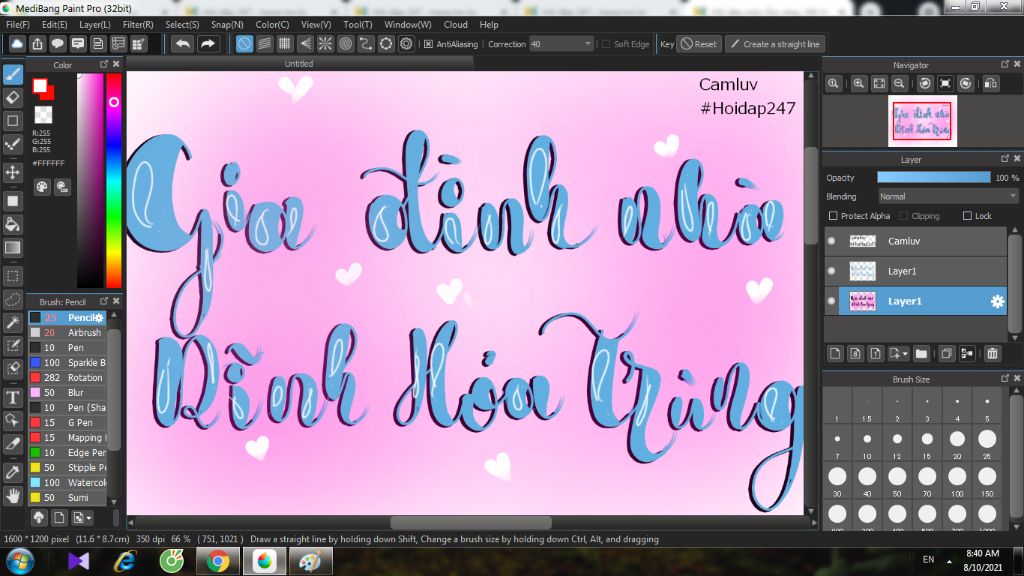Open the Blending mode dropdown

[x=948, y=197]
